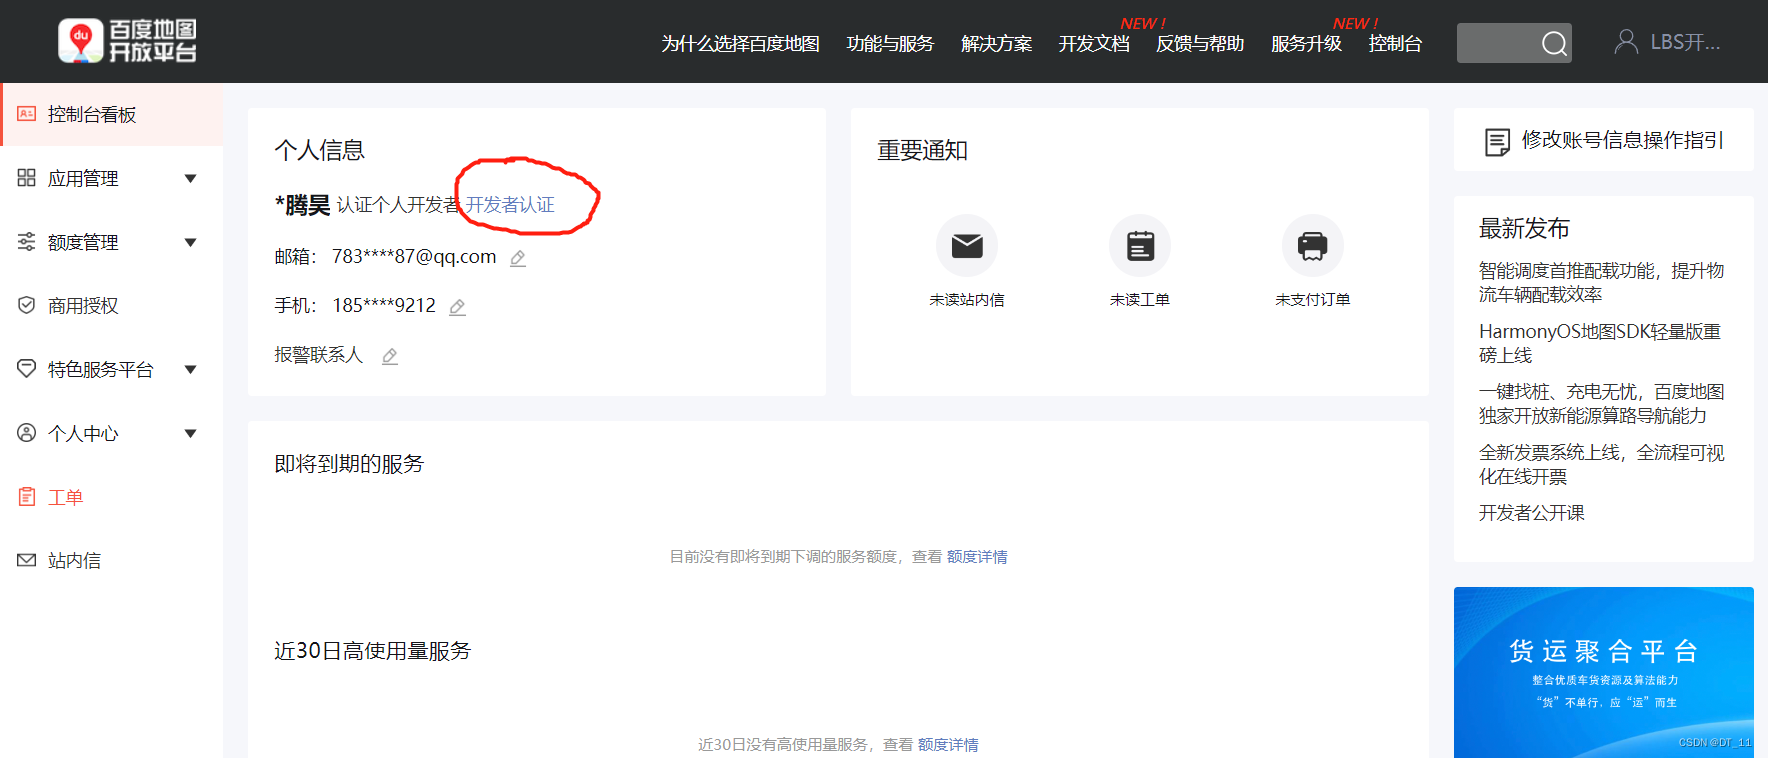Select 站内信 label in sidebar
1768x758 pixels.
pos(74,561)
